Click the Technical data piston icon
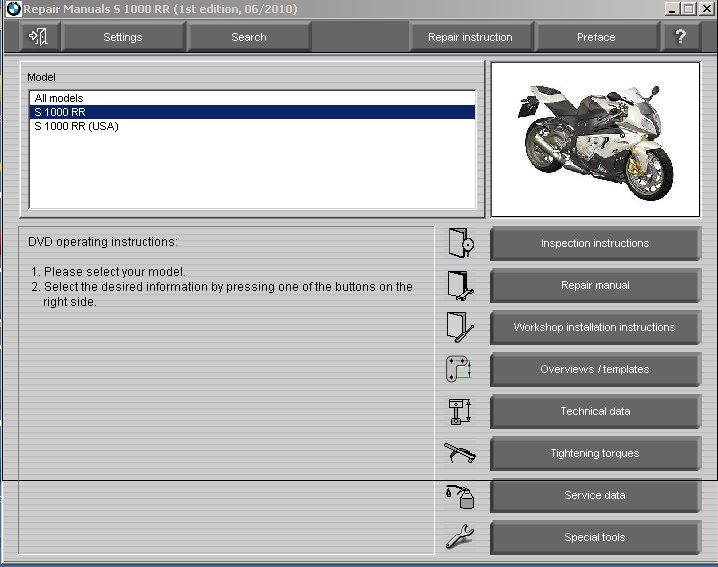 (x=458, y=411)
